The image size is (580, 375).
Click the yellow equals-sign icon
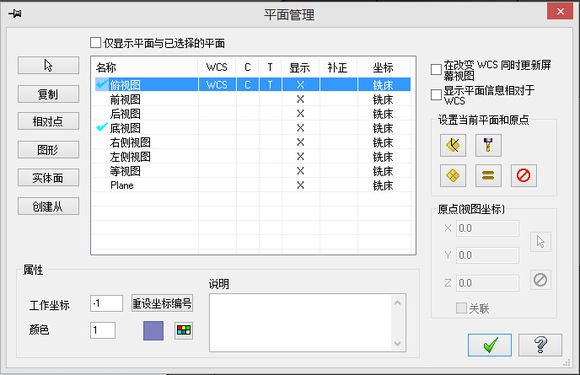coord(488,175)
